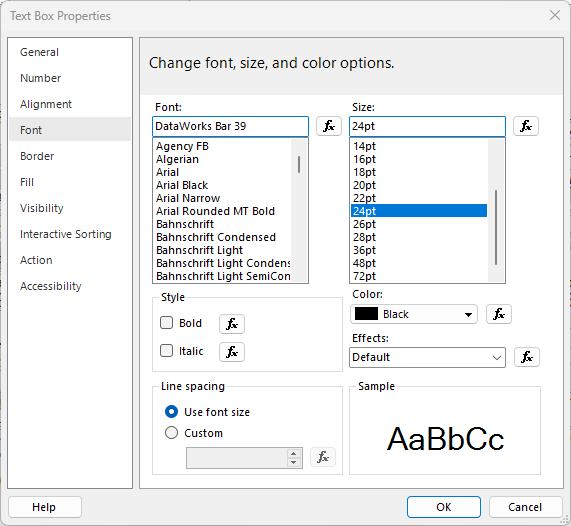Choose 20pt in size list
Viewport: 571px width, 526px height.
(419, 185)
